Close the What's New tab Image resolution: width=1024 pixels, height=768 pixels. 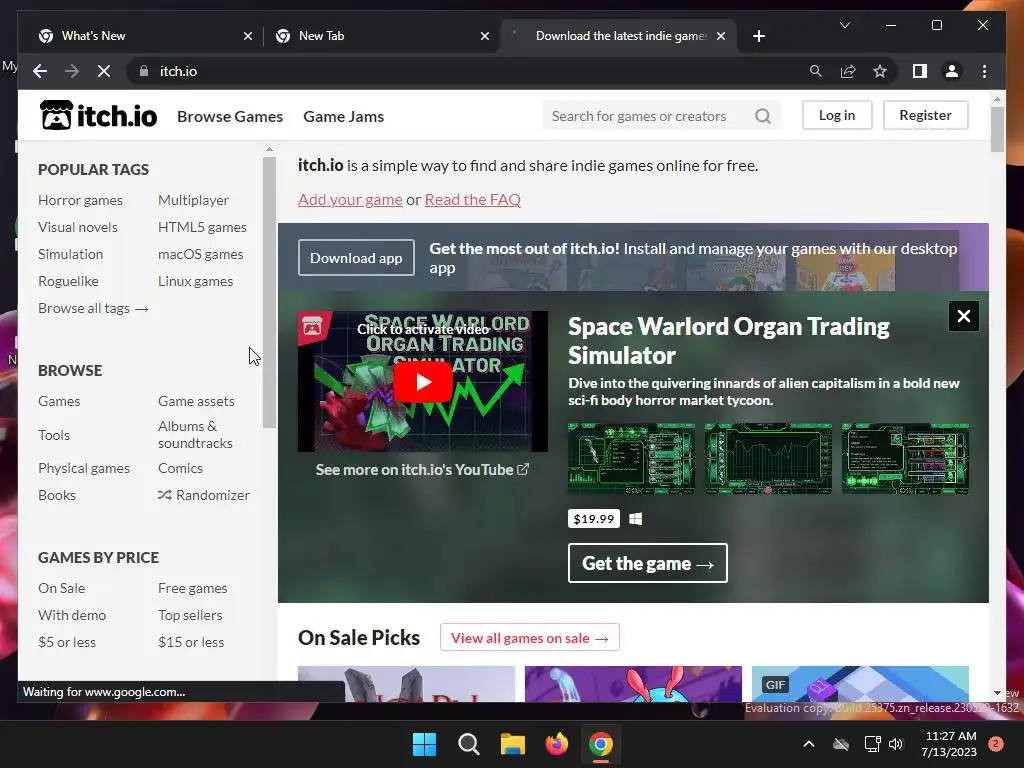[x=248, y=36]
